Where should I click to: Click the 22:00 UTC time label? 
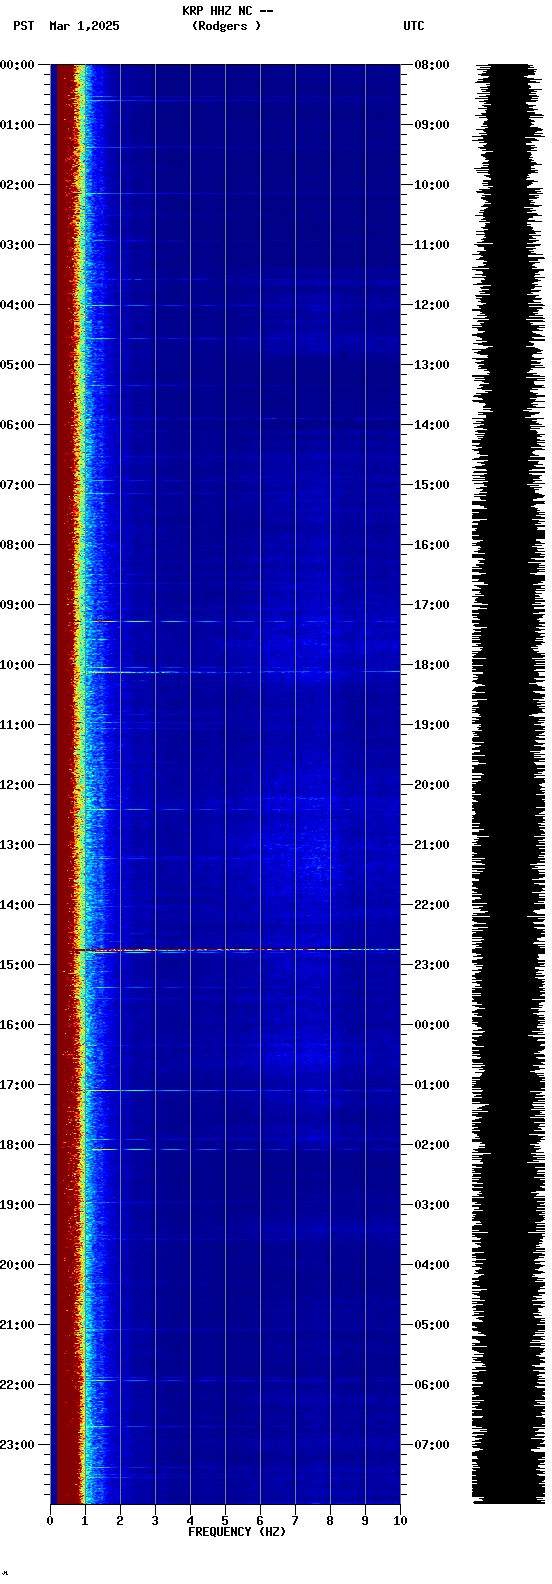(x=432, y=905)
